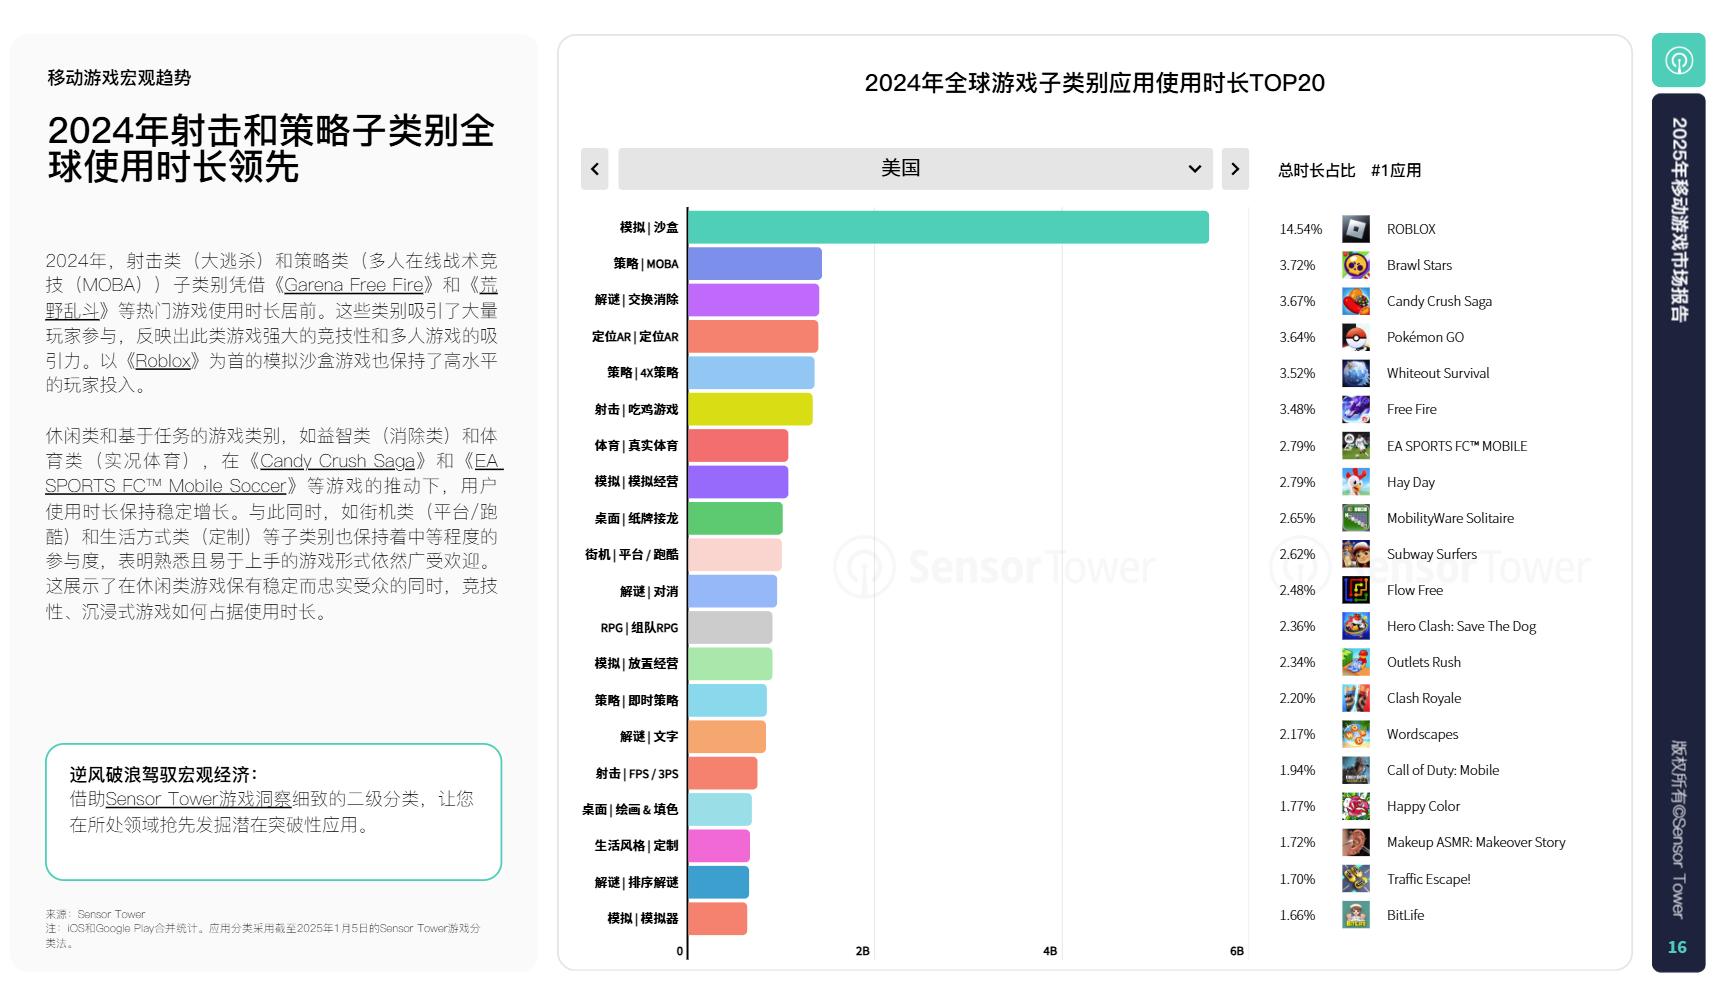Screen dimensions: 1721x989
Task: Select the Clash Royale app icon
Action: pos(1355,698)
